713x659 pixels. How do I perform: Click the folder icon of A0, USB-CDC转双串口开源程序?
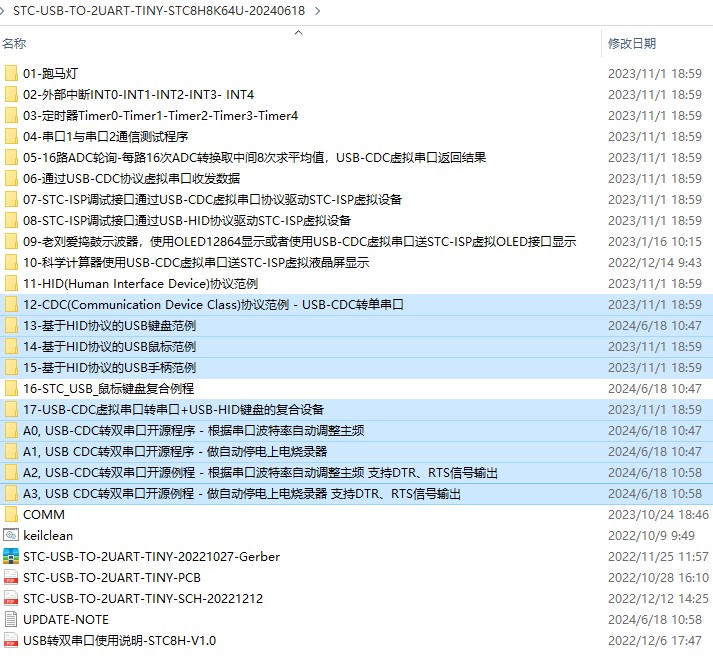[11, 430]
